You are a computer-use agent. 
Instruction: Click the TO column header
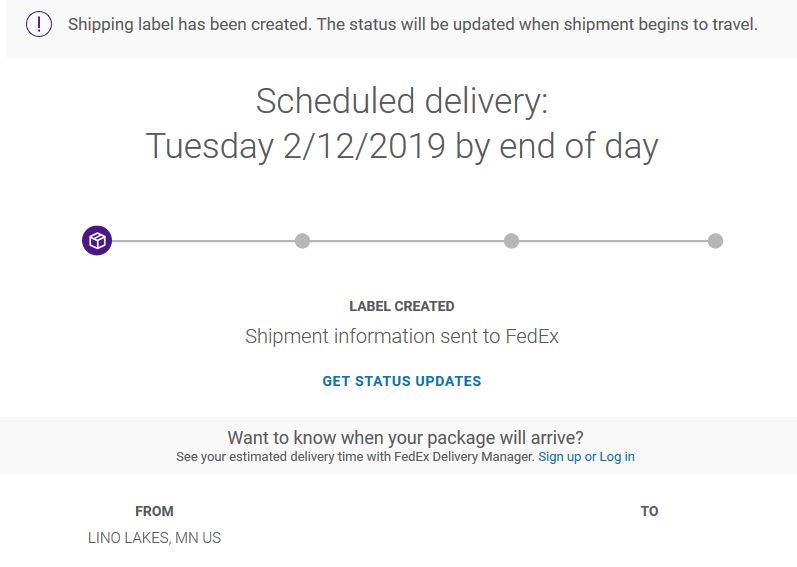point(649,511)
